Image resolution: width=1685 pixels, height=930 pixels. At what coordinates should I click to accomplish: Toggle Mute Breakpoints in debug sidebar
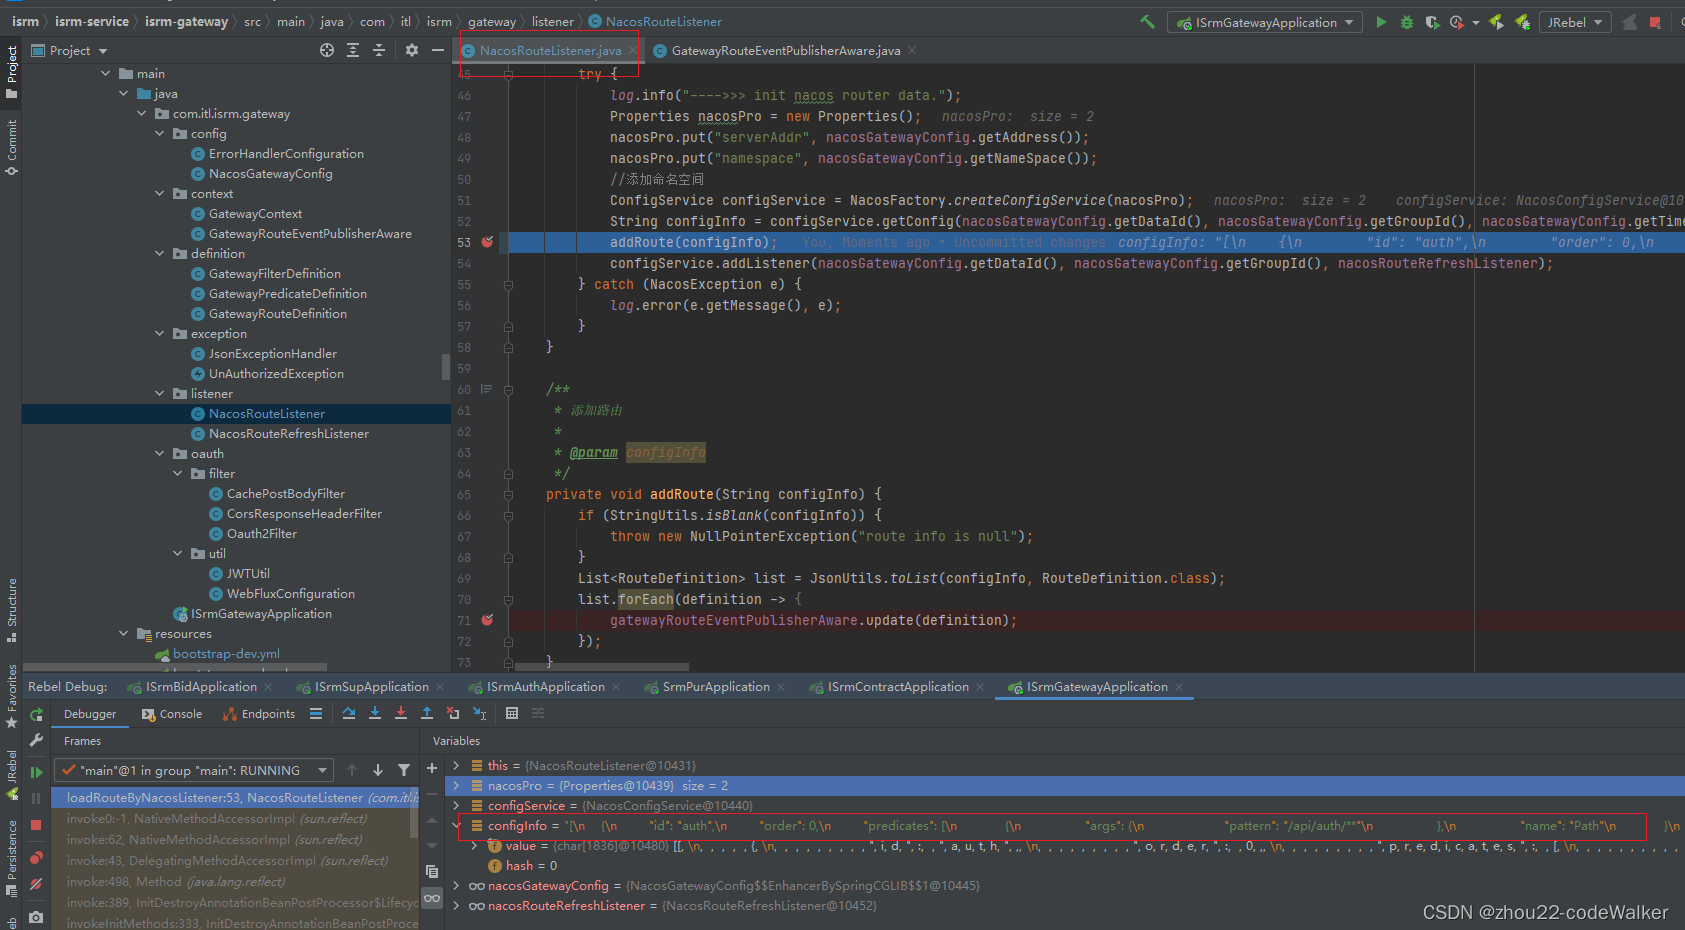pos(36,884)
